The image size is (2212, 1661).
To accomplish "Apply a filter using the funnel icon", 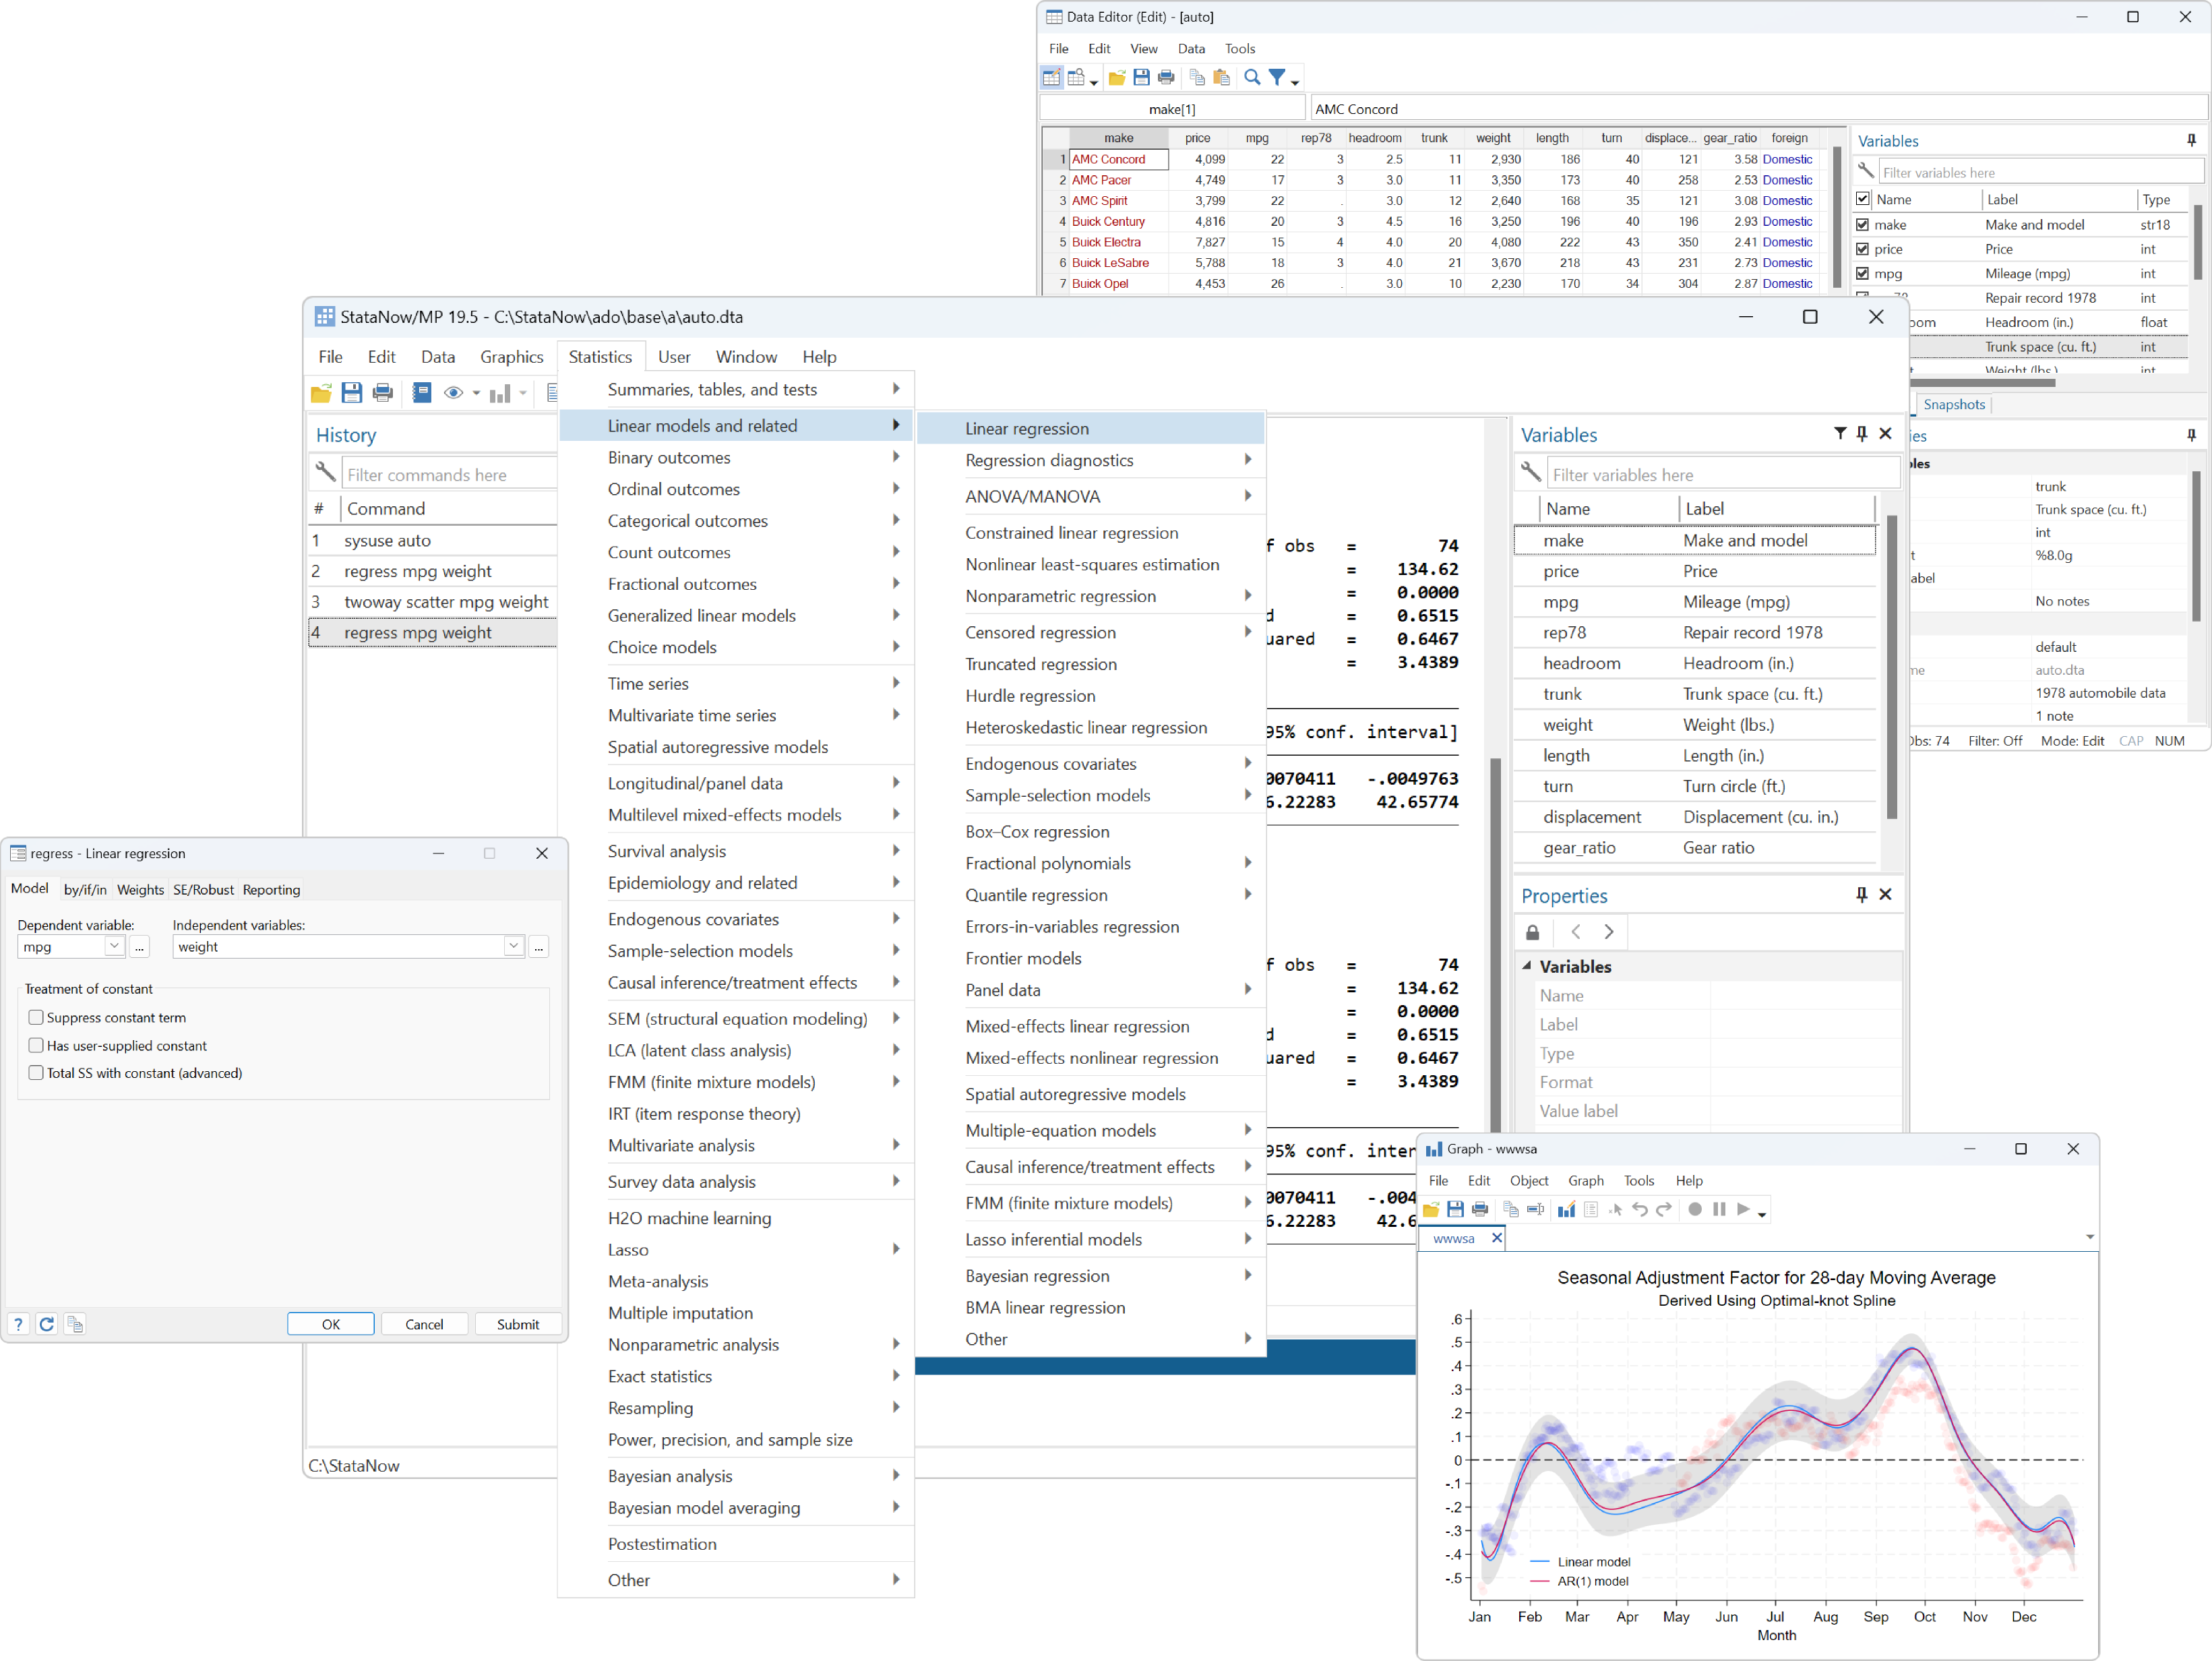I will (1277, 77).
